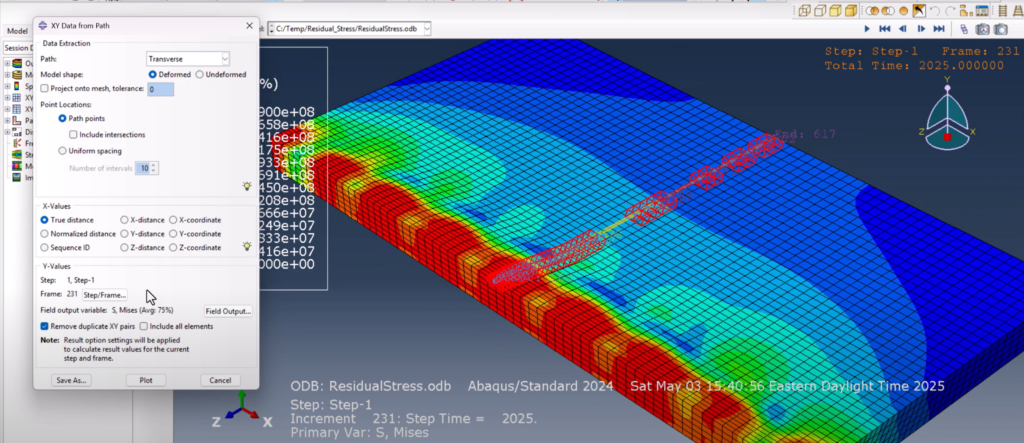Click the Output Databases tree icon
This screenshot has width=1024, height=443.
coord(17,63)
